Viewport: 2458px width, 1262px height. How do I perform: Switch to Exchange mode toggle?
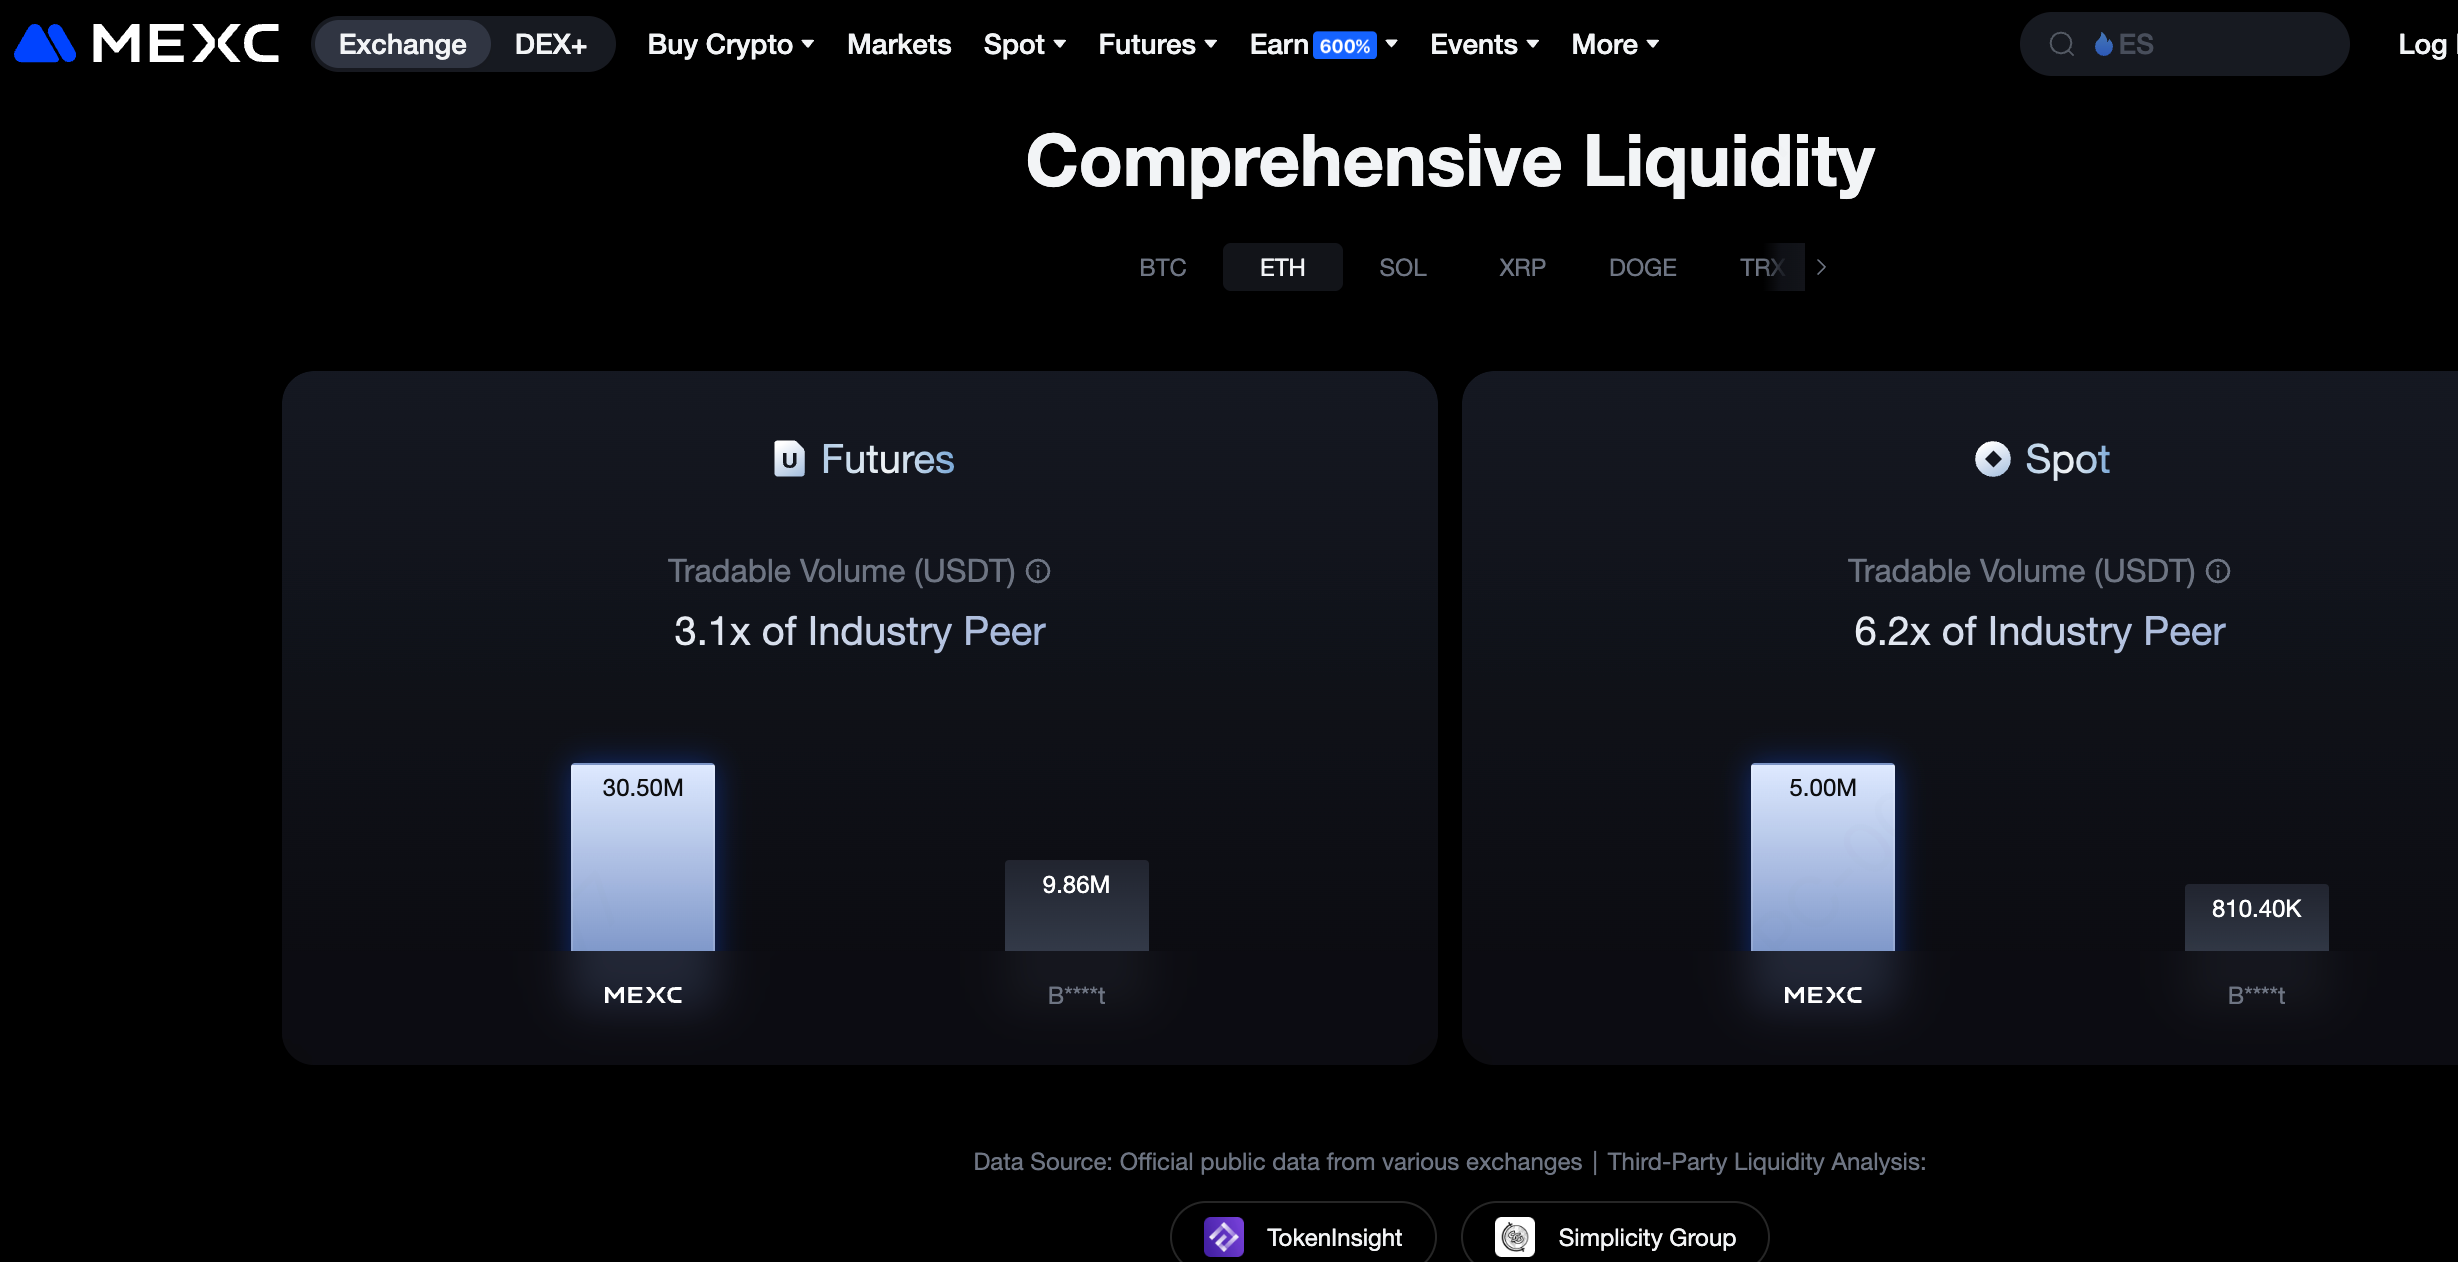point(402,44)
